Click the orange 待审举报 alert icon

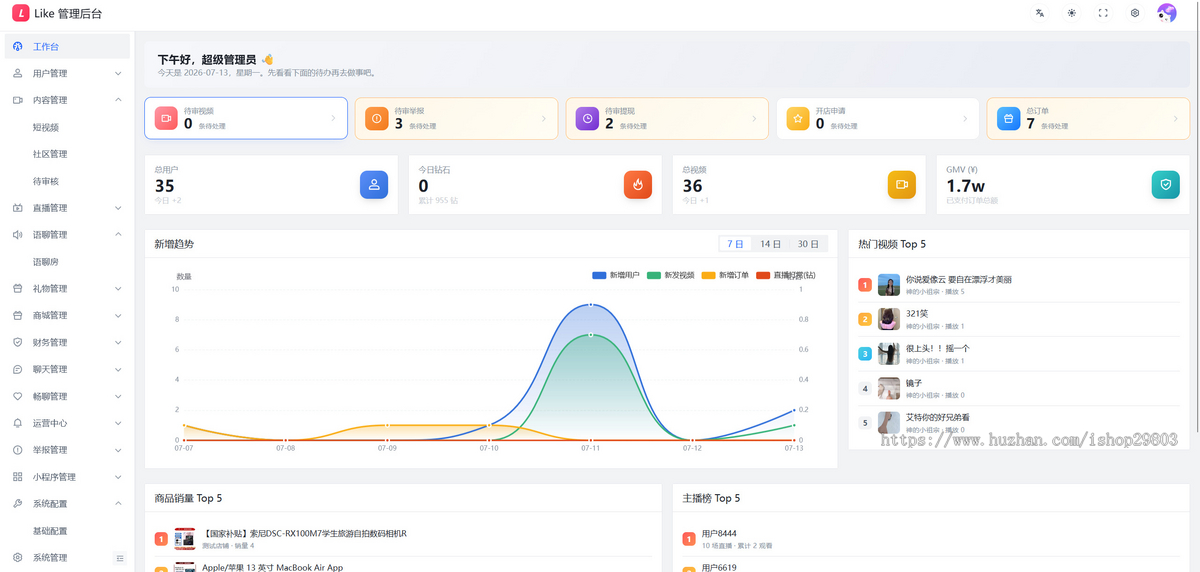[376, 118]
